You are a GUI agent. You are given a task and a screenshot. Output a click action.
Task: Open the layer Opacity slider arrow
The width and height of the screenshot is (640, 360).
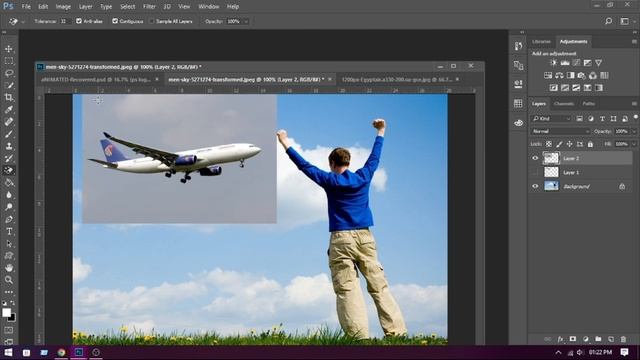634,131
